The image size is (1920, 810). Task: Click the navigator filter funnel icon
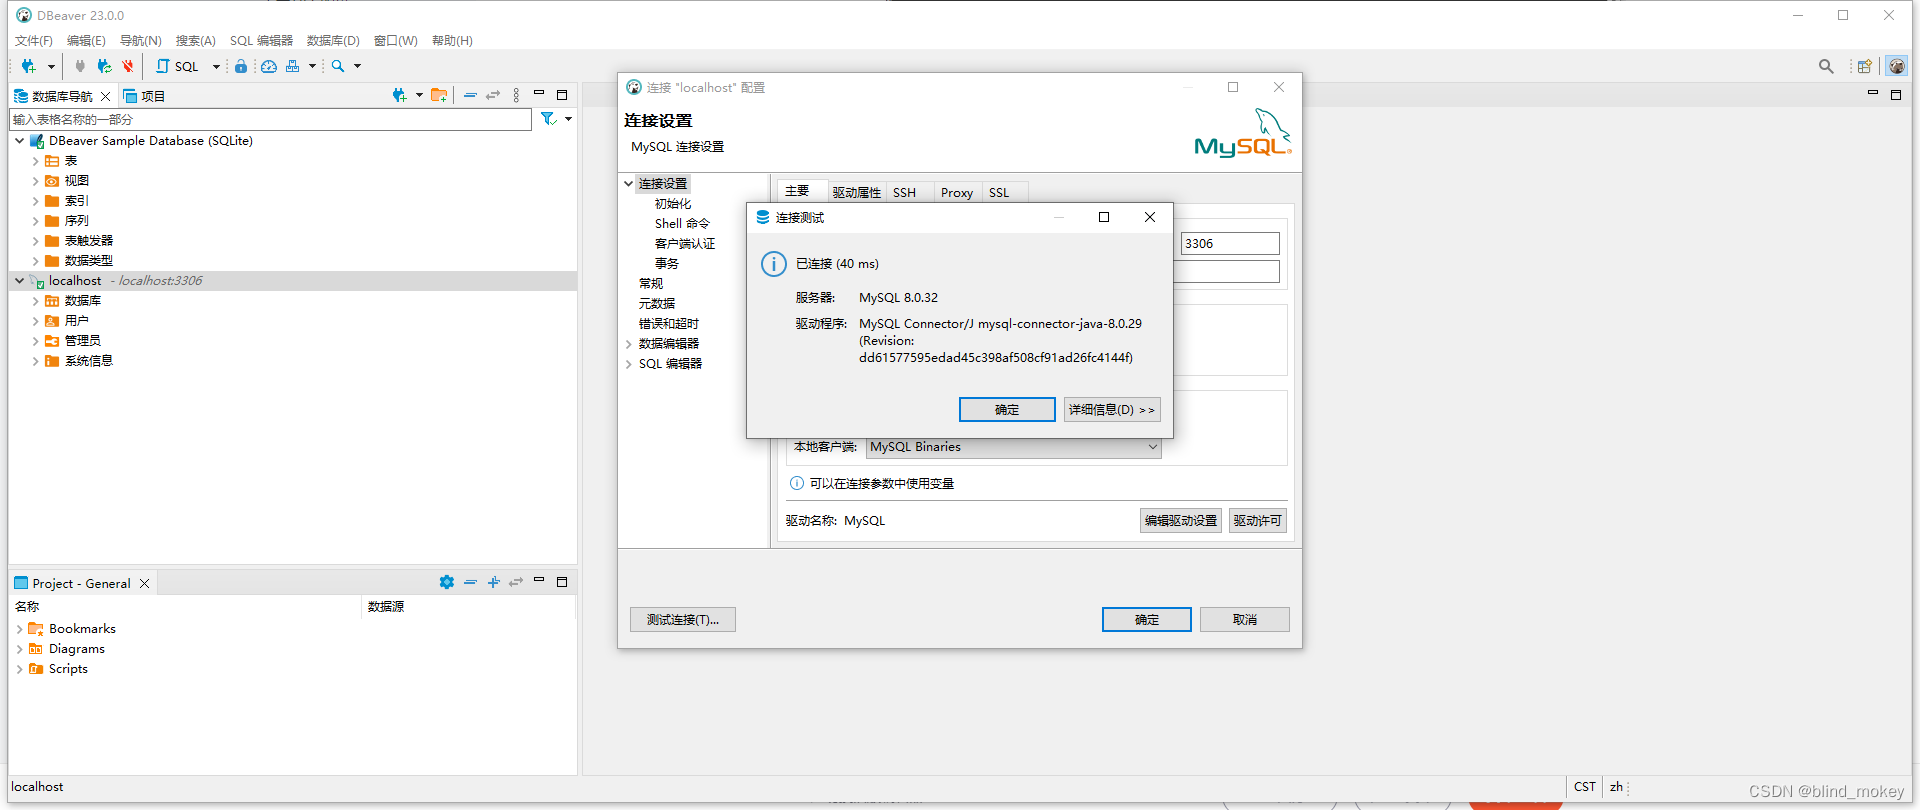(548, 119)
